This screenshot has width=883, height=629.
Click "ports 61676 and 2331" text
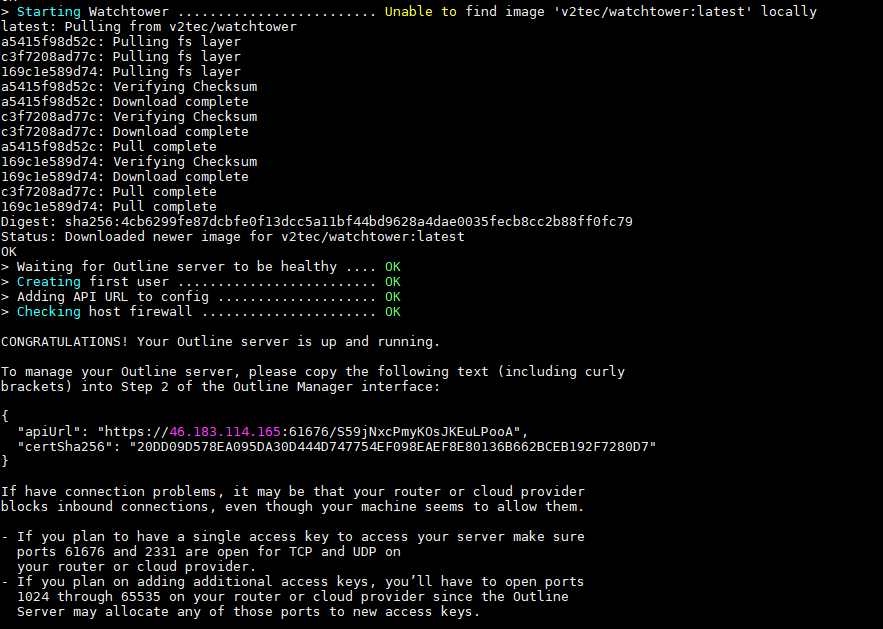[97, 552]
